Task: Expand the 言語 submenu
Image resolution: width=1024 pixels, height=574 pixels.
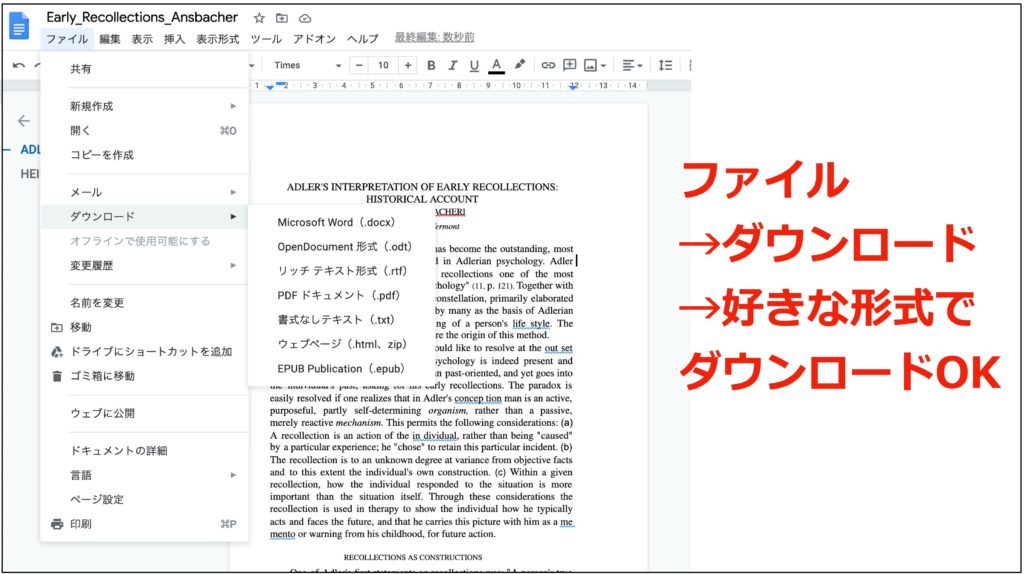Action: (144, 475)
